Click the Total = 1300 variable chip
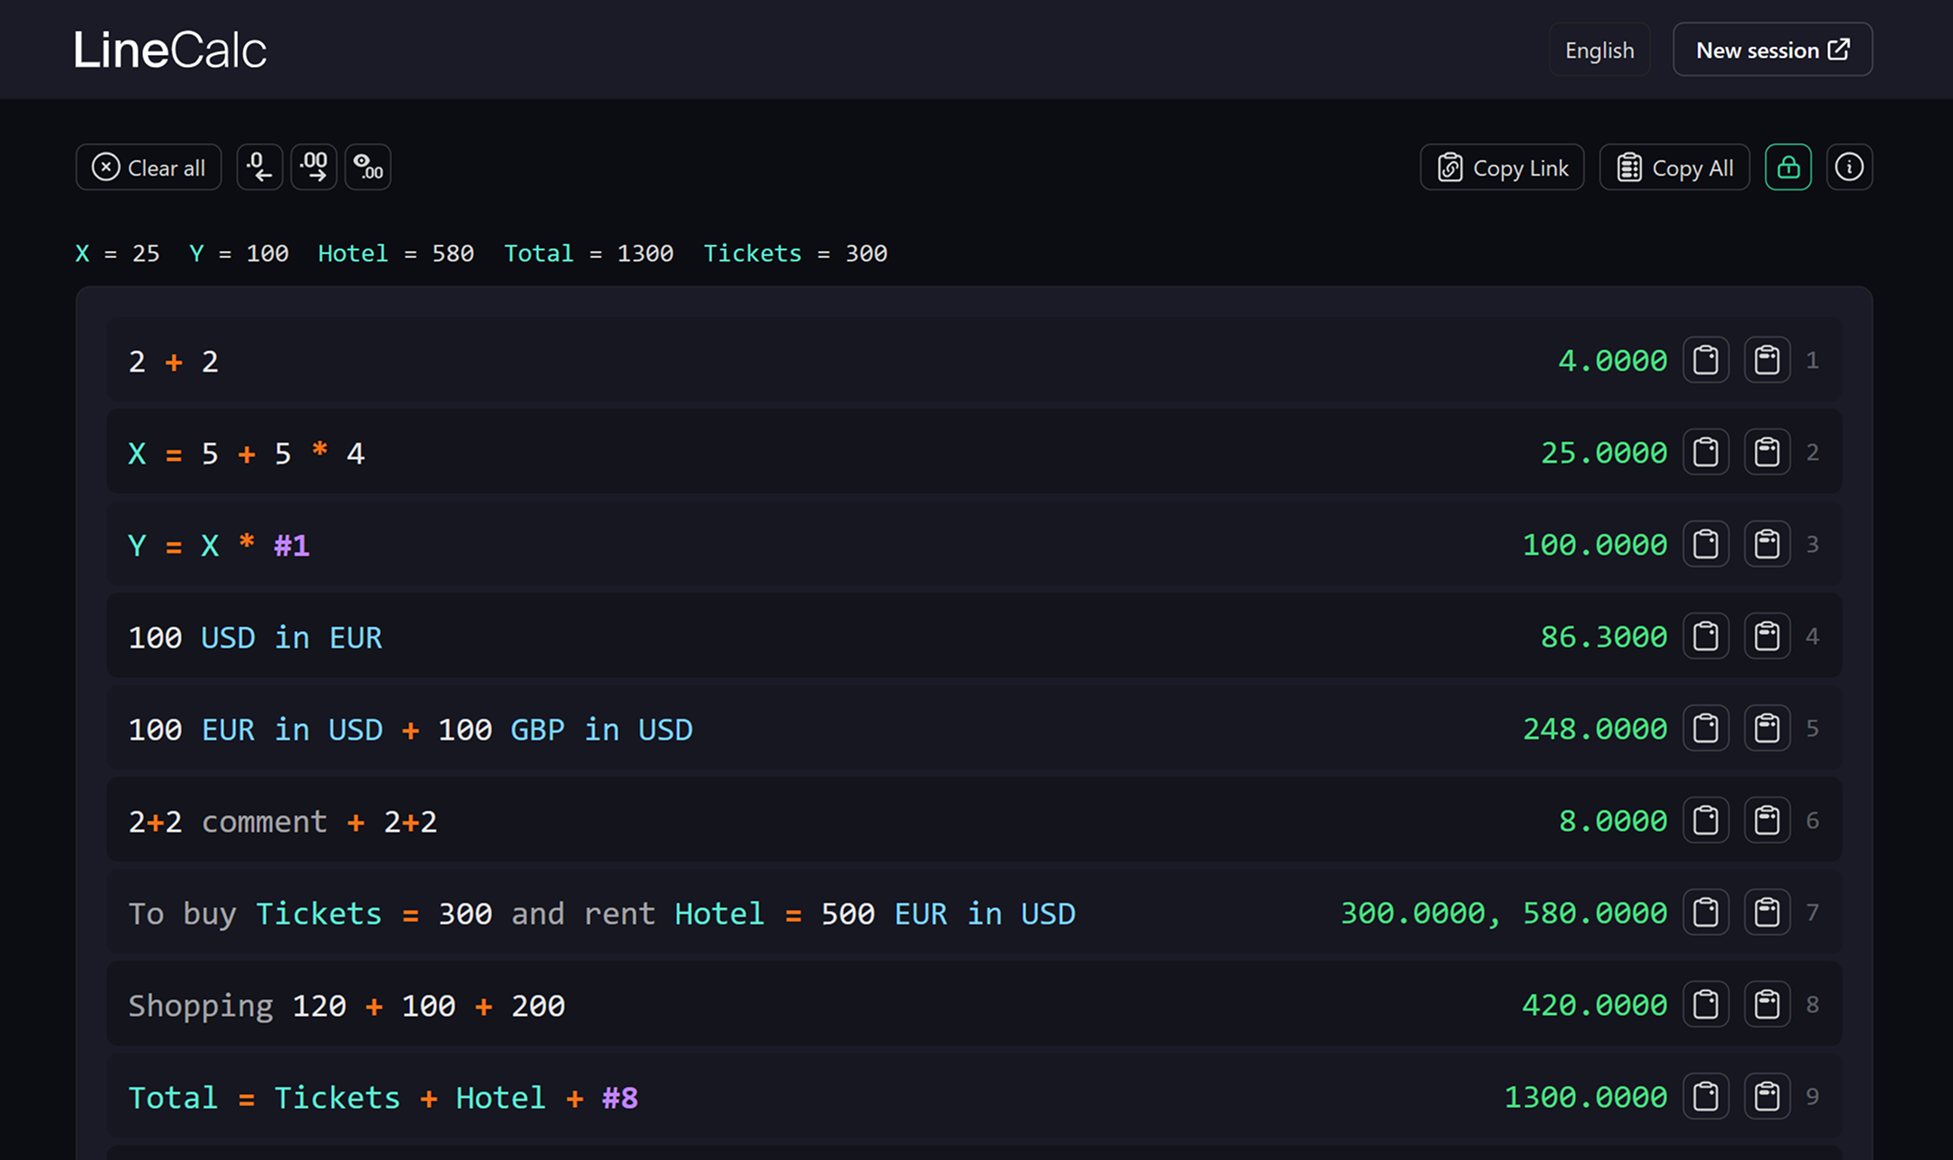 tap(588, 254)
